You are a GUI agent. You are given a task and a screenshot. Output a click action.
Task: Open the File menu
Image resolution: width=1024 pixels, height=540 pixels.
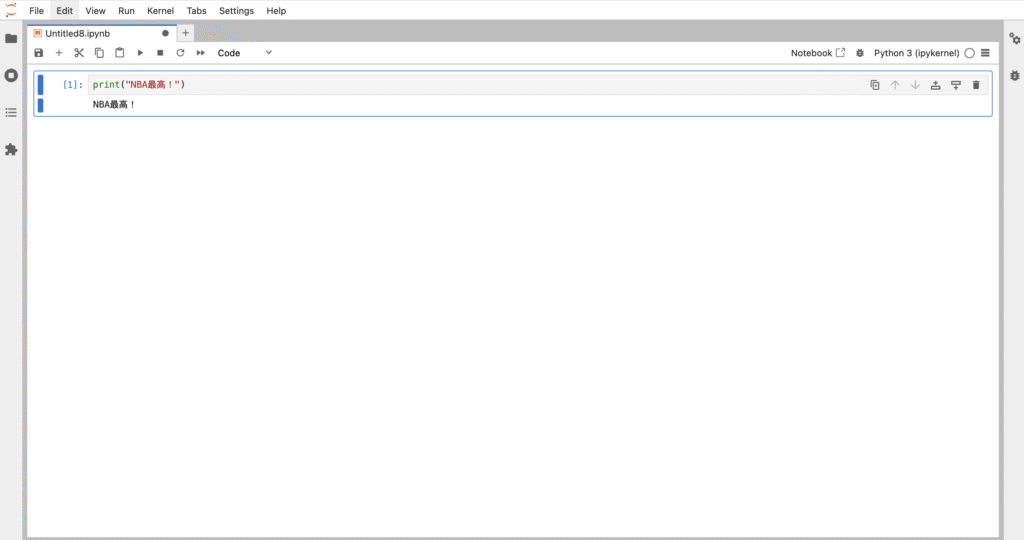coord(37,10)
